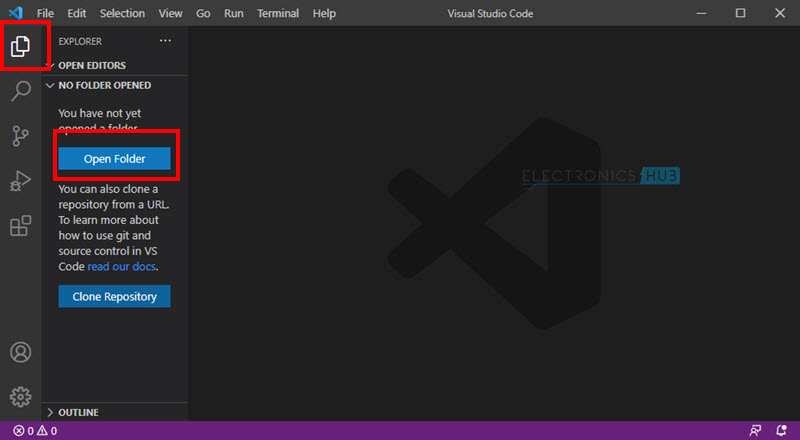This screenshot has height=440, width=800.
Task: Open the Explorer more actions ellipsis
Action: coord(165,41)
